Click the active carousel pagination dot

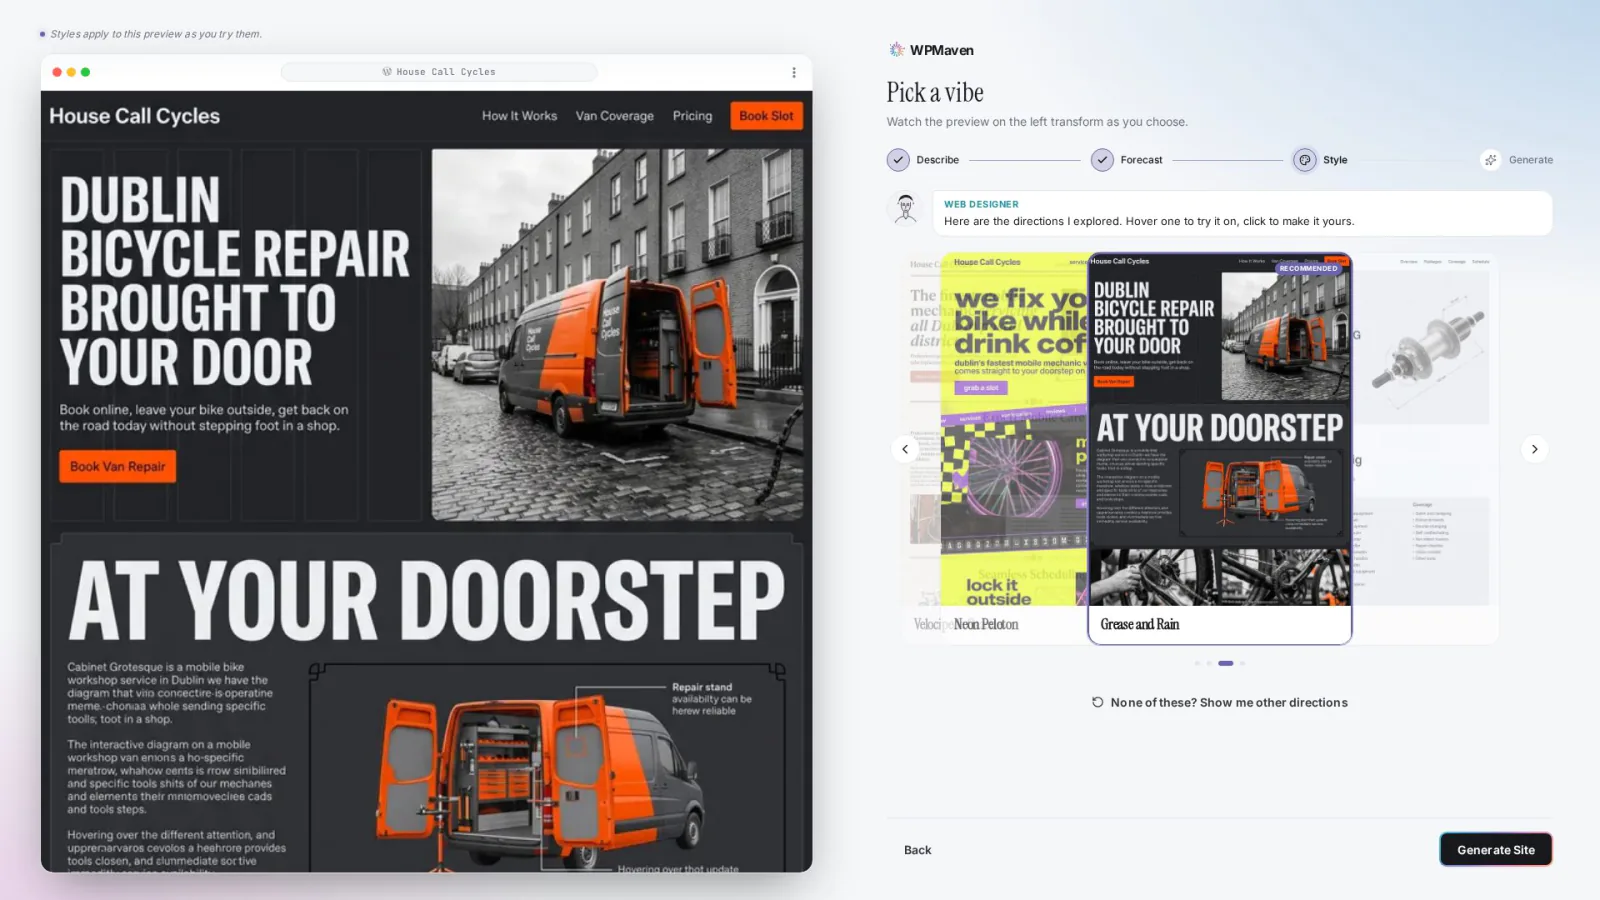pos(1226,663)
